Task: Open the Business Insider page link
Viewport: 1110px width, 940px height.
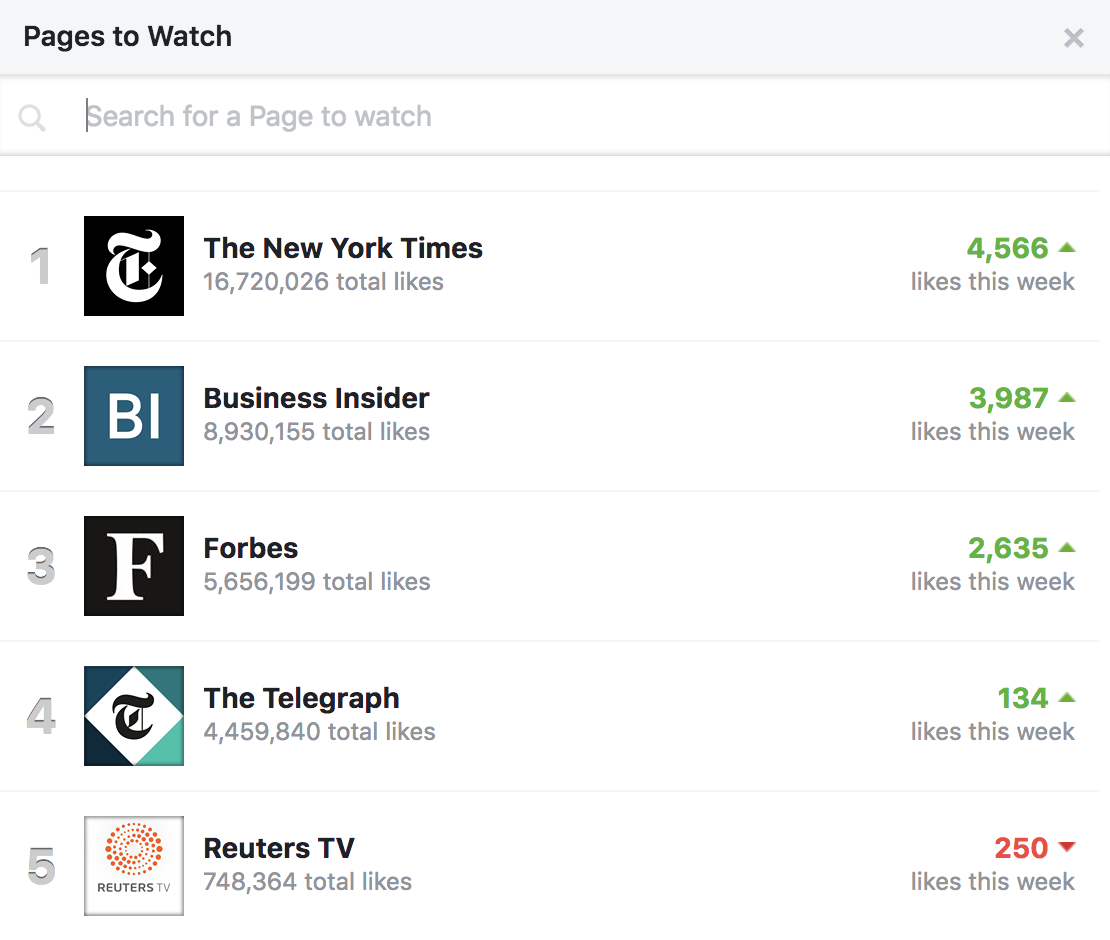Action: pyautogui.click(x=316, y=398)
